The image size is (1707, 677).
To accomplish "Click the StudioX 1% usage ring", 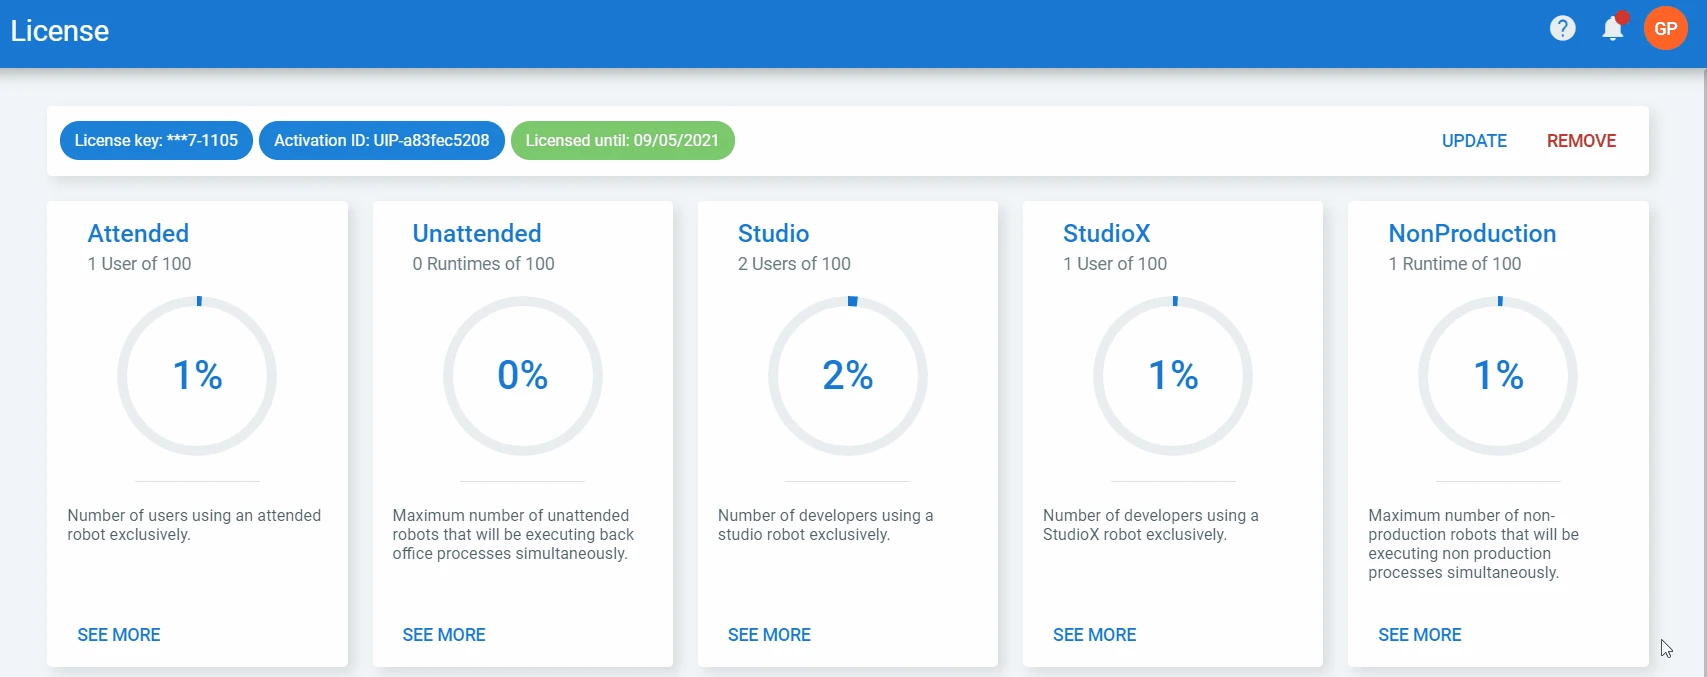I will pyautogui.click(x=1173, y=376).
